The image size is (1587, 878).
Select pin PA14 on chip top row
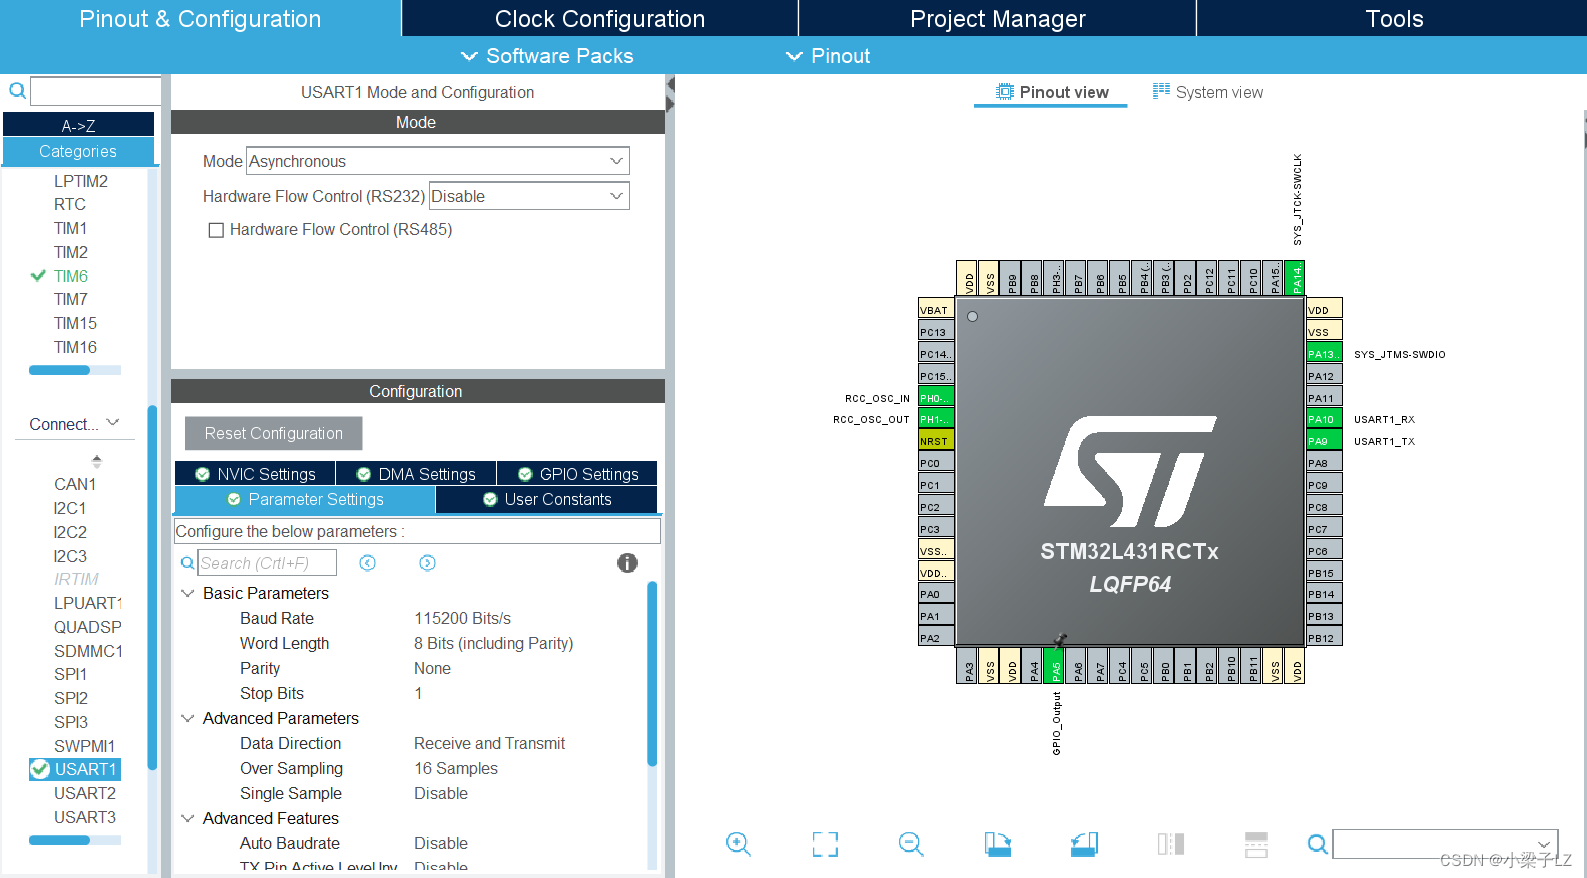[x=1295, y=278]
